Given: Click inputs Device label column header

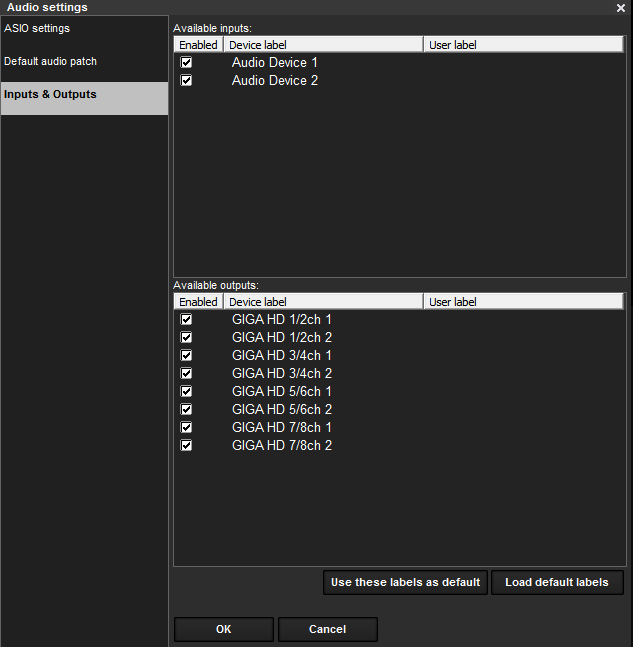Looking at the screenshot, I should (322, 45).
